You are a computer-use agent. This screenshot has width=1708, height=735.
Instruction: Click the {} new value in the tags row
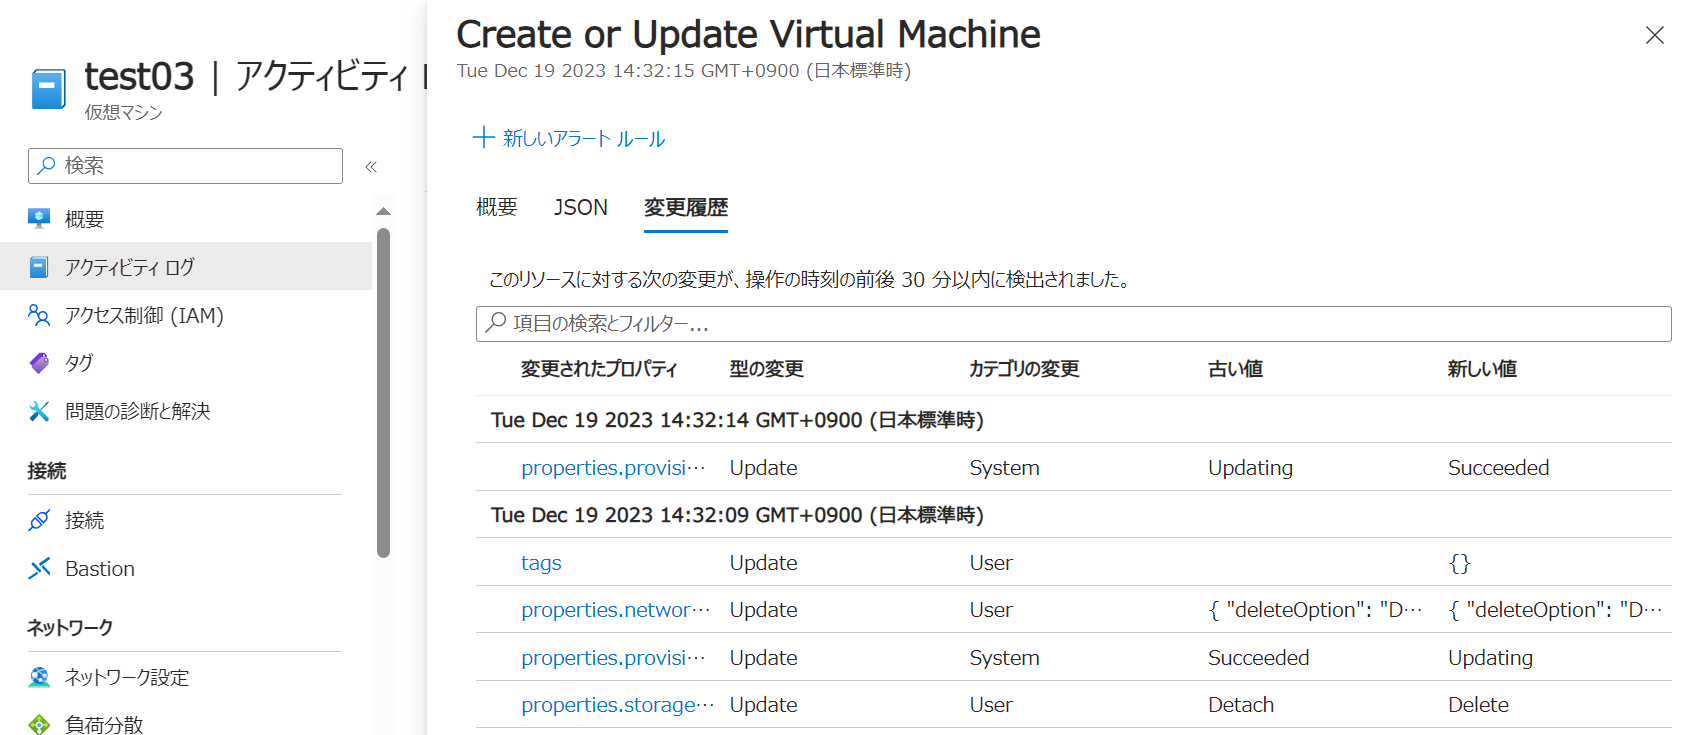click(x=1459, y=563)
